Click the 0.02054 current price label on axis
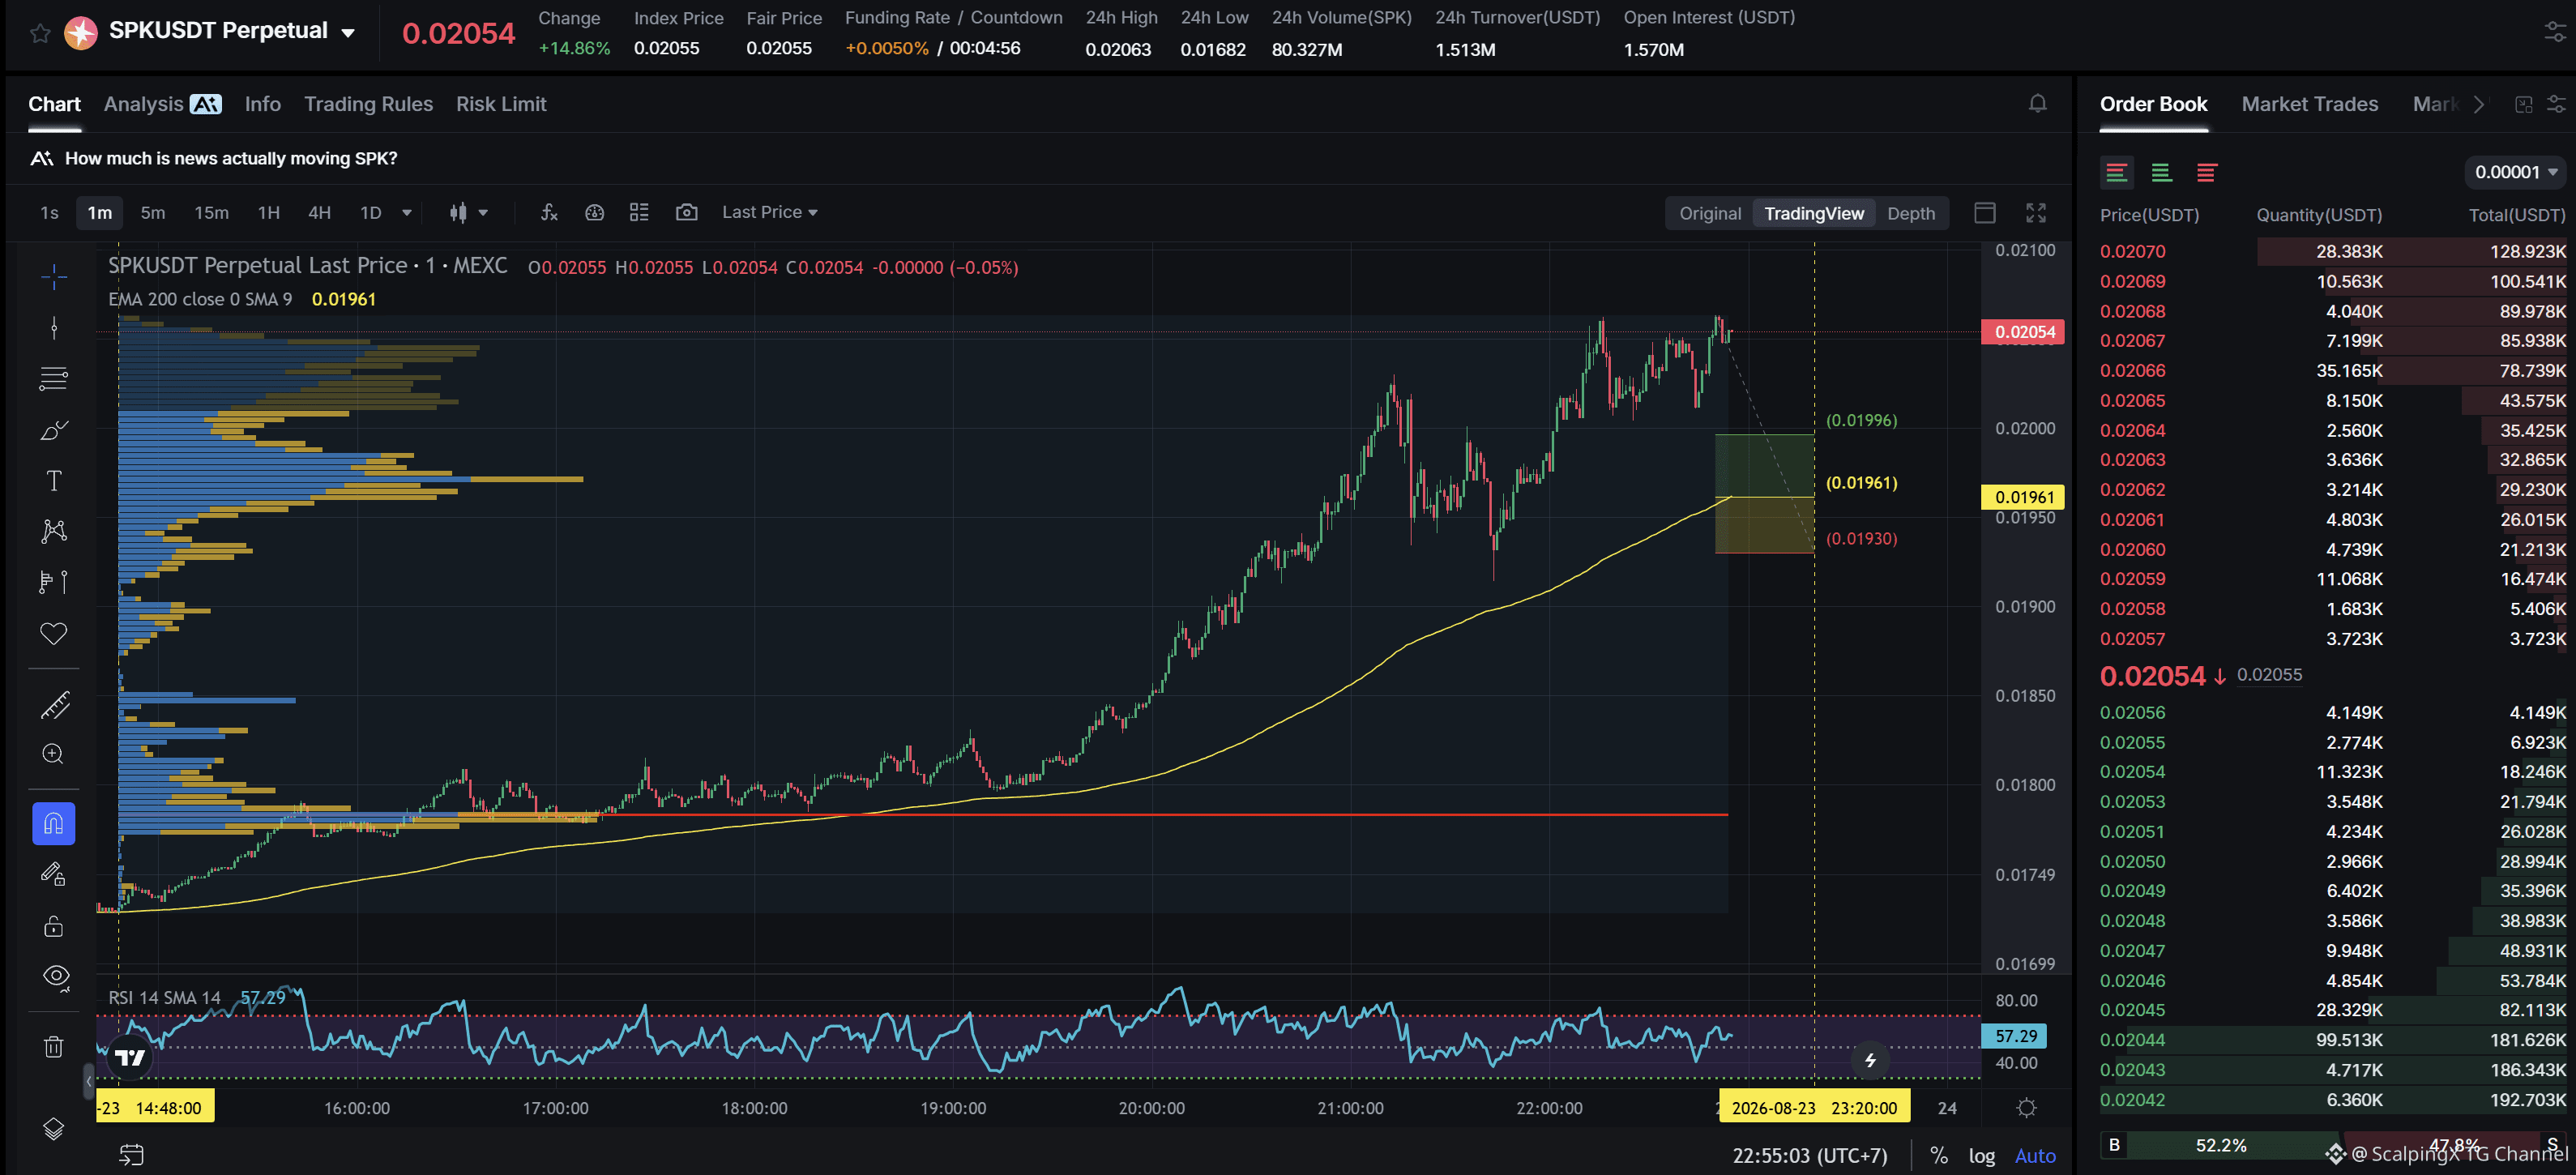2576x1175 pixels. click(2024, 332)
